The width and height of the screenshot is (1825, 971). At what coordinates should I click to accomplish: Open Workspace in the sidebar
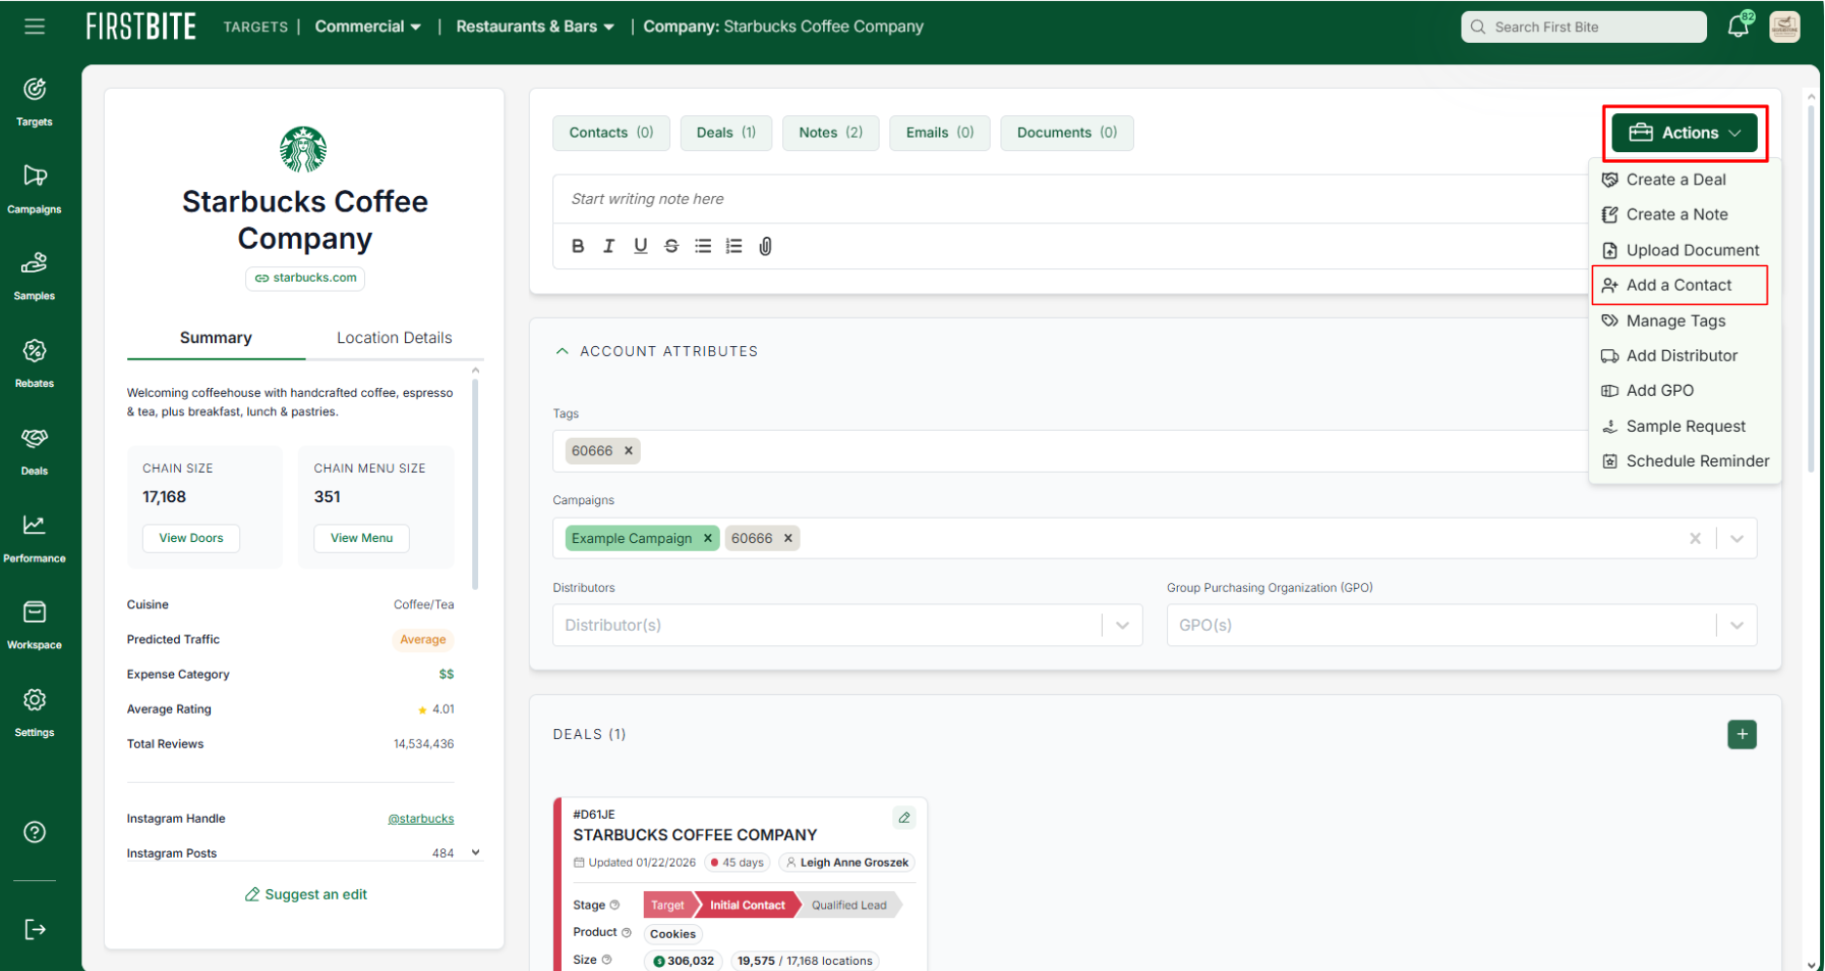pyautogui.click(x=35, y=625)
